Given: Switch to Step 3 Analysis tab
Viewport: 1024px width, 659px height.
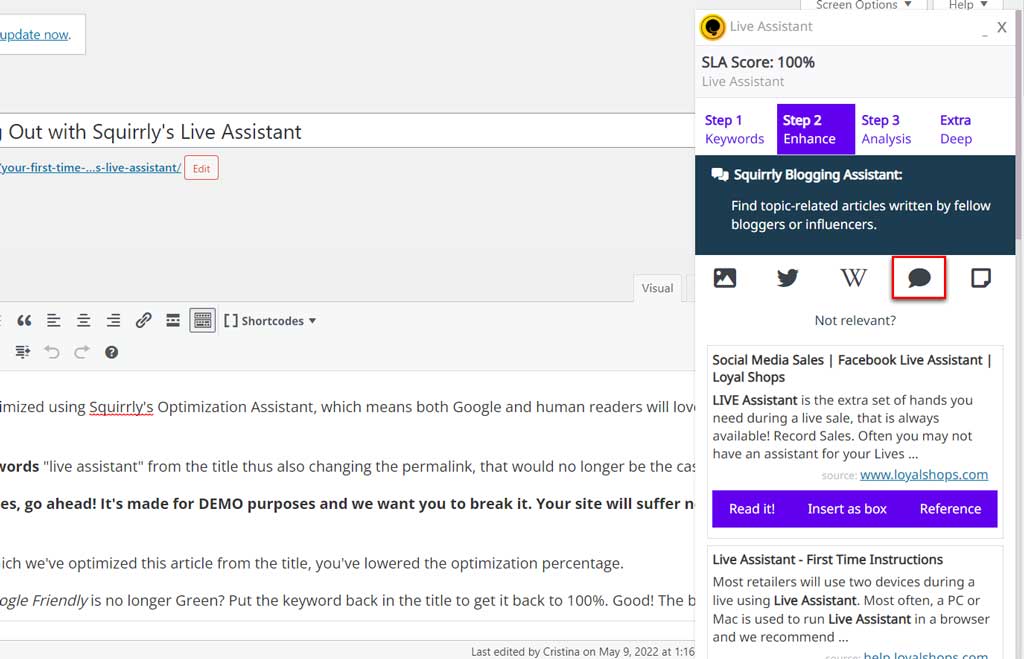Looking at the screenshot, I should click(x=886, y=129).
